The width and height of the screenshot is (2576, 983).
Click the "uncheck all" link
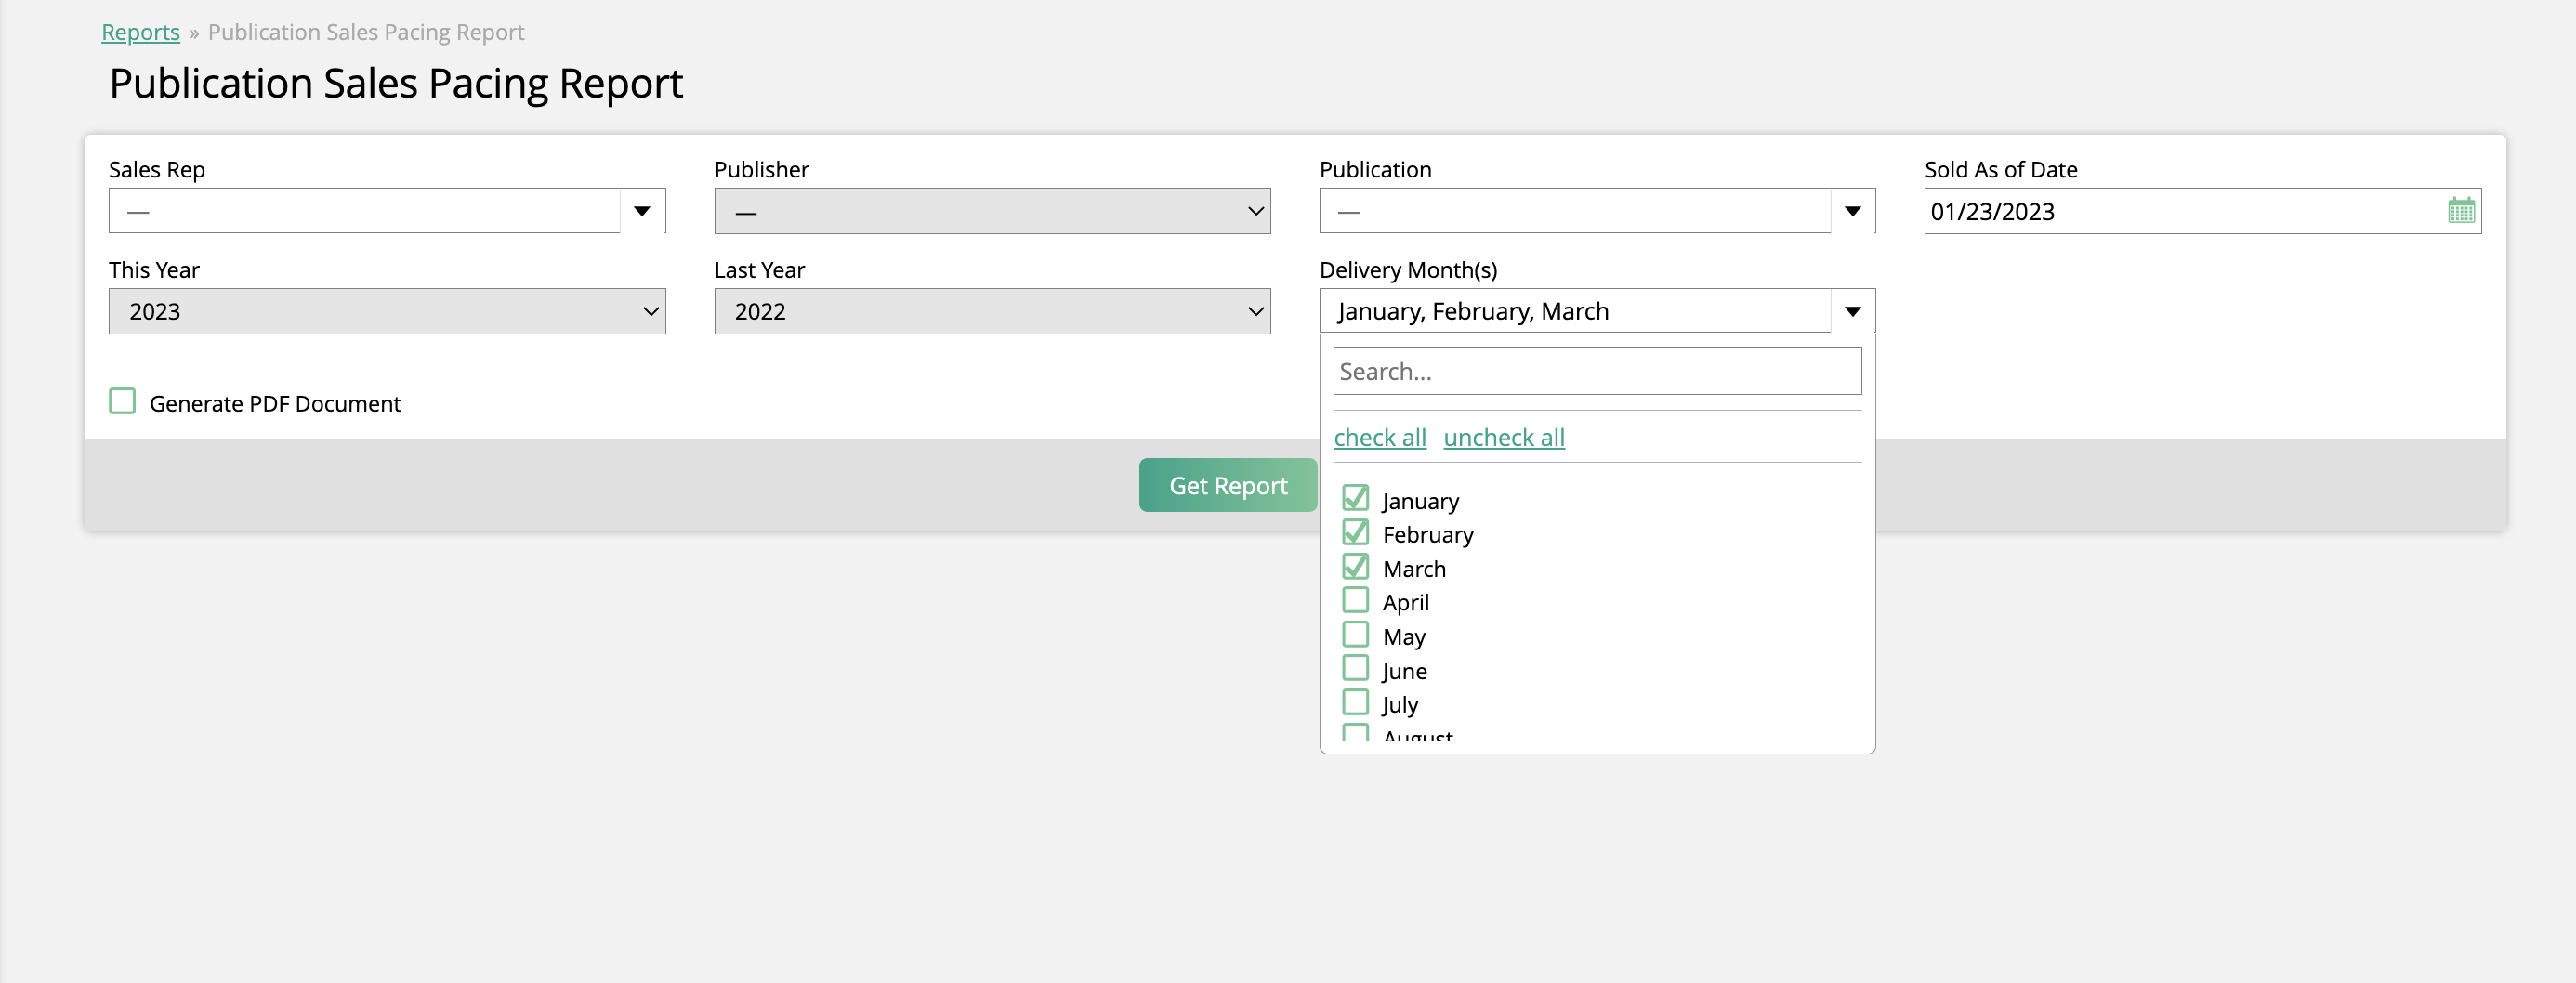(1503, 437)
